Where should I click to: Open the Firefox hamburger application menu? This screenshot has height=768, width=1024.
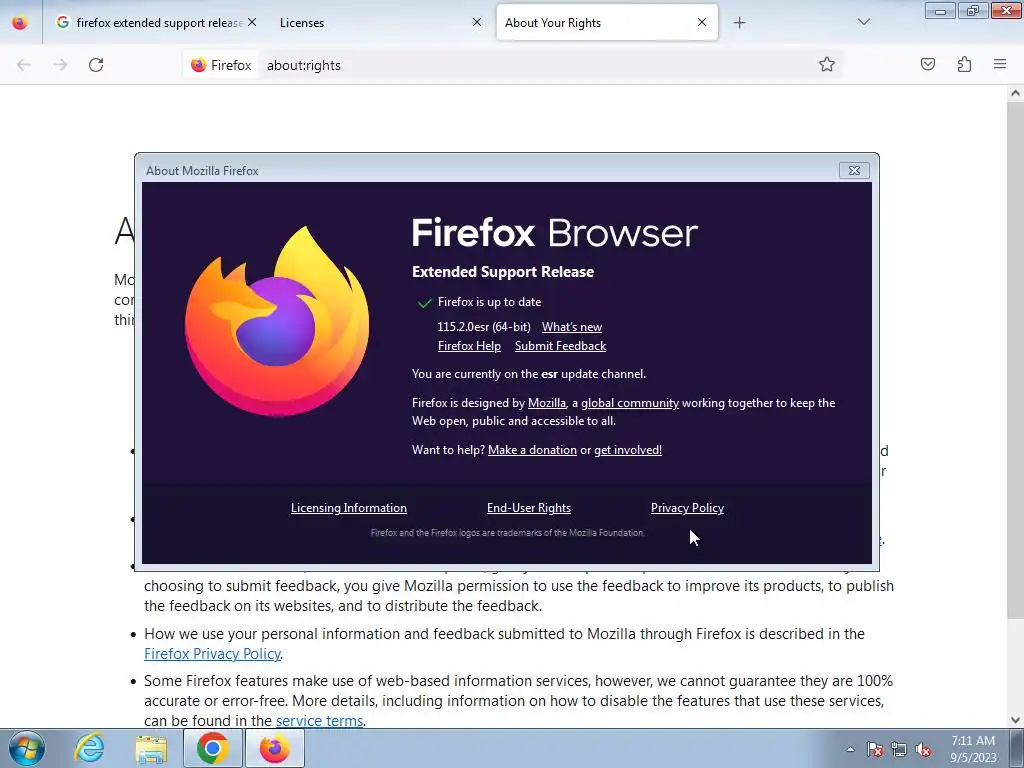(x=1000, y=64)
